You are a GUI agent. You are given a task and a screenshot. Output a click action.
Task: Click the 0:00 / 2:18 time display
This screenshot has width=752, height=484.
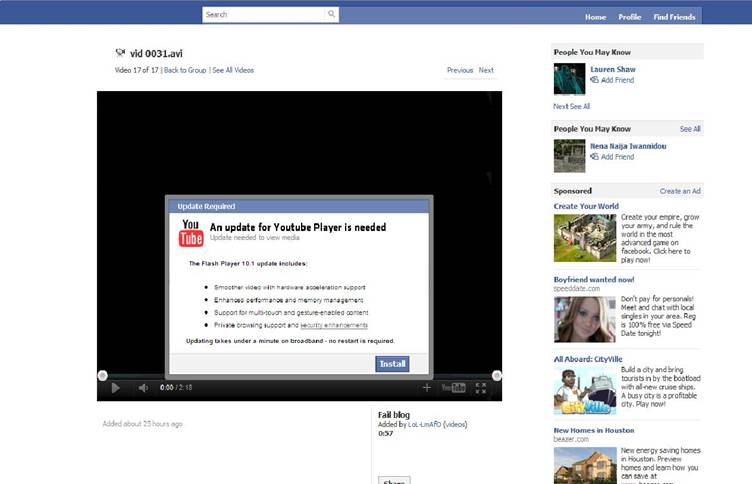click(176, 388)
